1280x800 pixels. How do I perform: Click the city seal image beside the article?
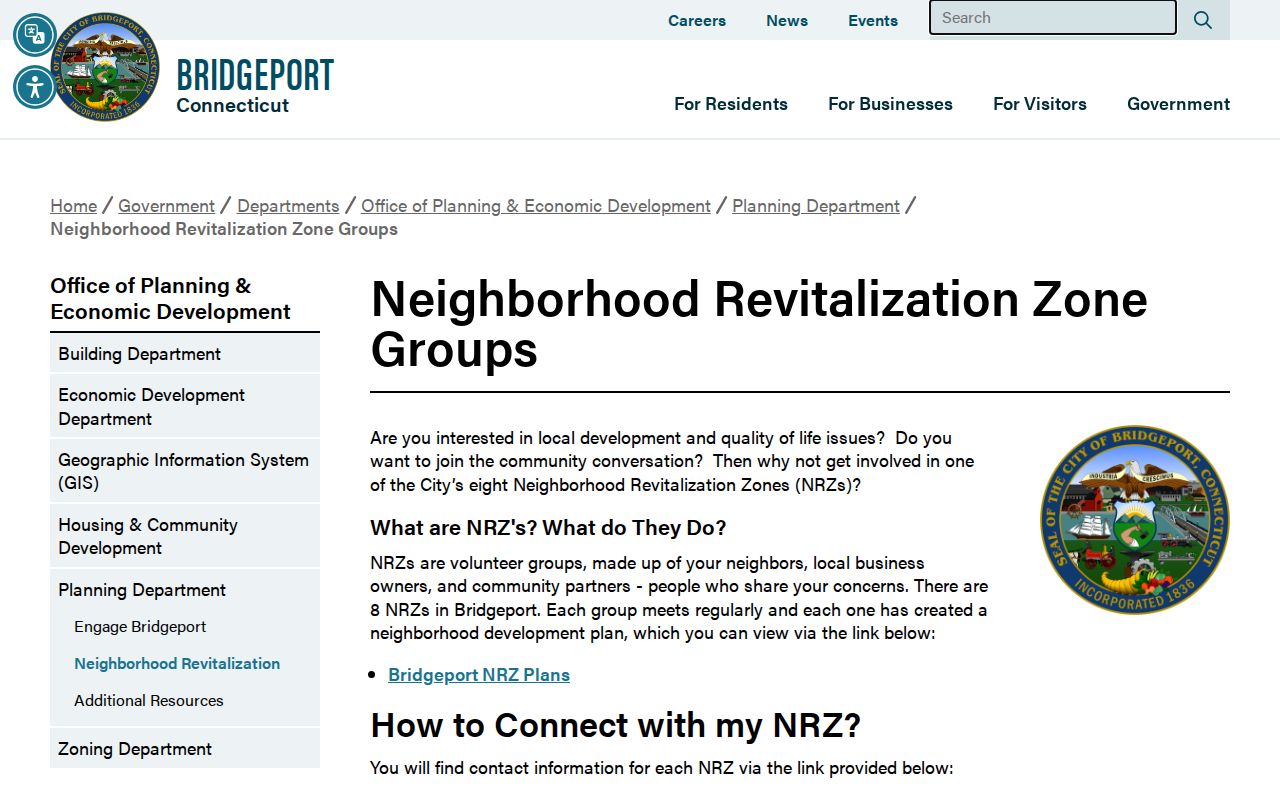pyautogui.click(x=1134, y=520)
